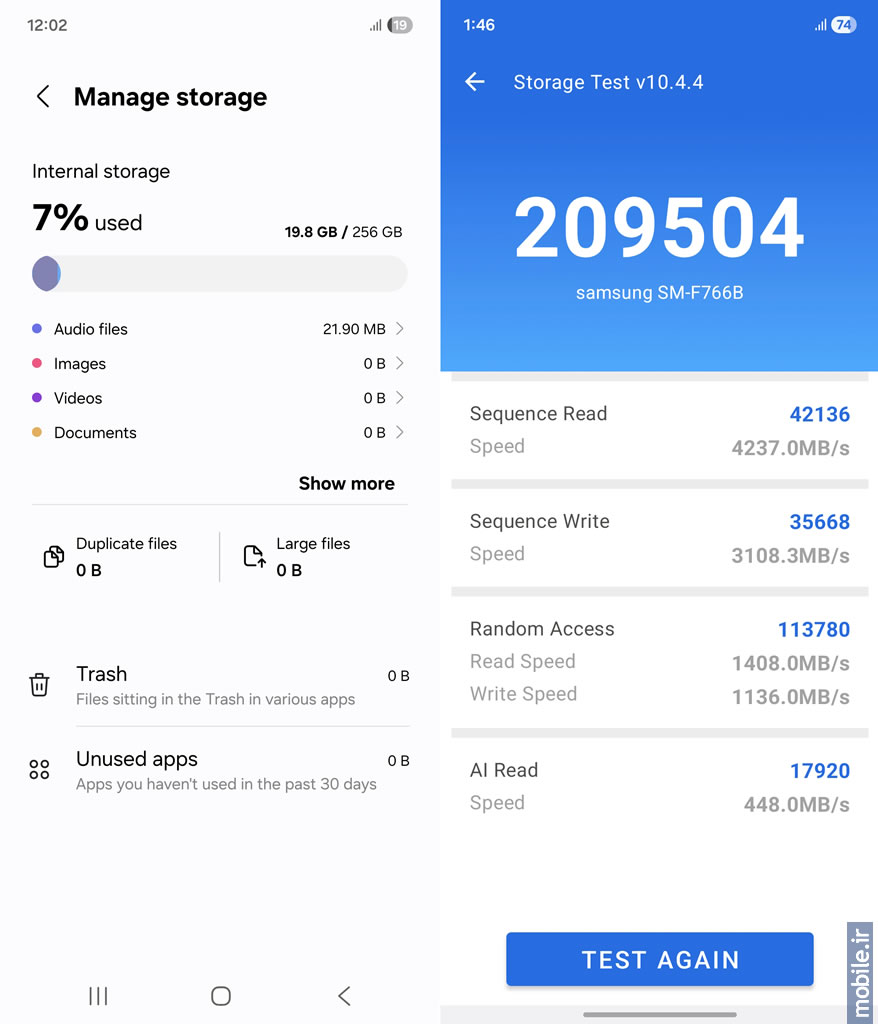
Task: Tap the internal storage usage bar
Action: pyautogui.click(x=220, y=274)
